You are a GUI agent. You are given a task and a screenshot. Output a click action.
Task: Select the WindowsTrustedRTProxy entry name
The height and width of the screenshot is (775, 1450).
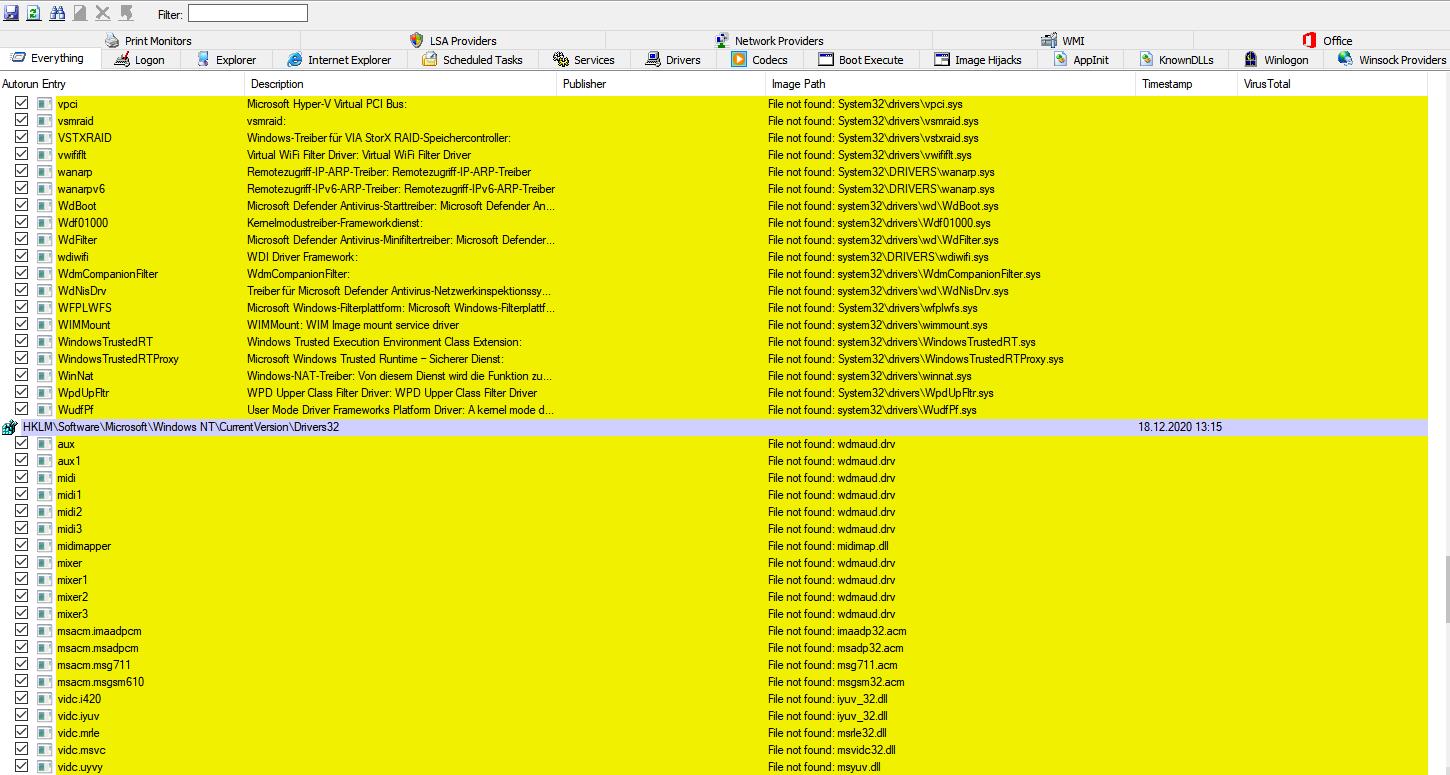[118, 359]
